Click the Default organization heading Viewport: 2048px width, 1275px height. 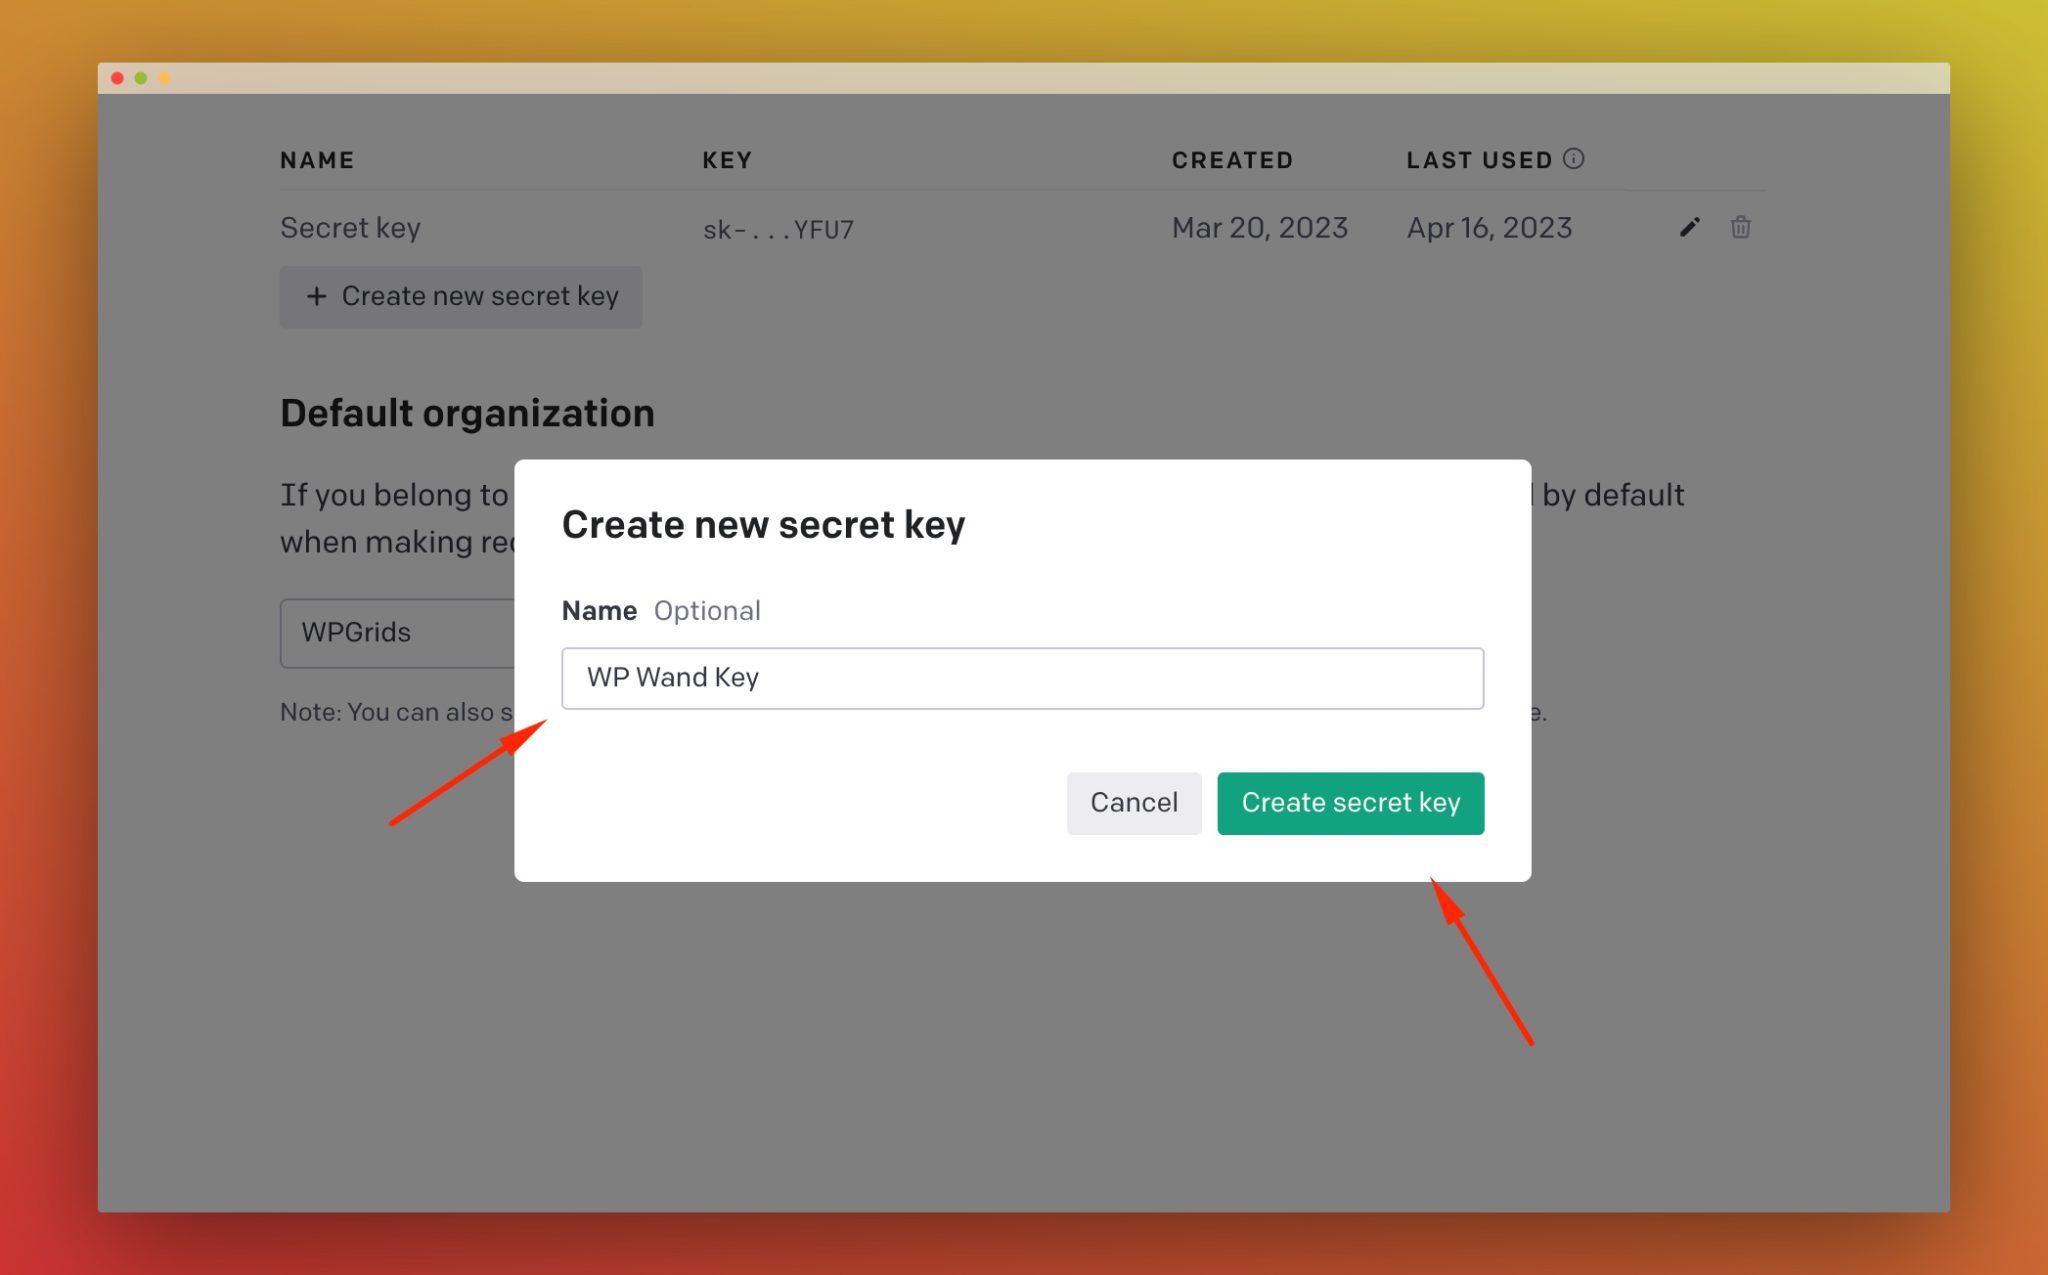[467, 413]
